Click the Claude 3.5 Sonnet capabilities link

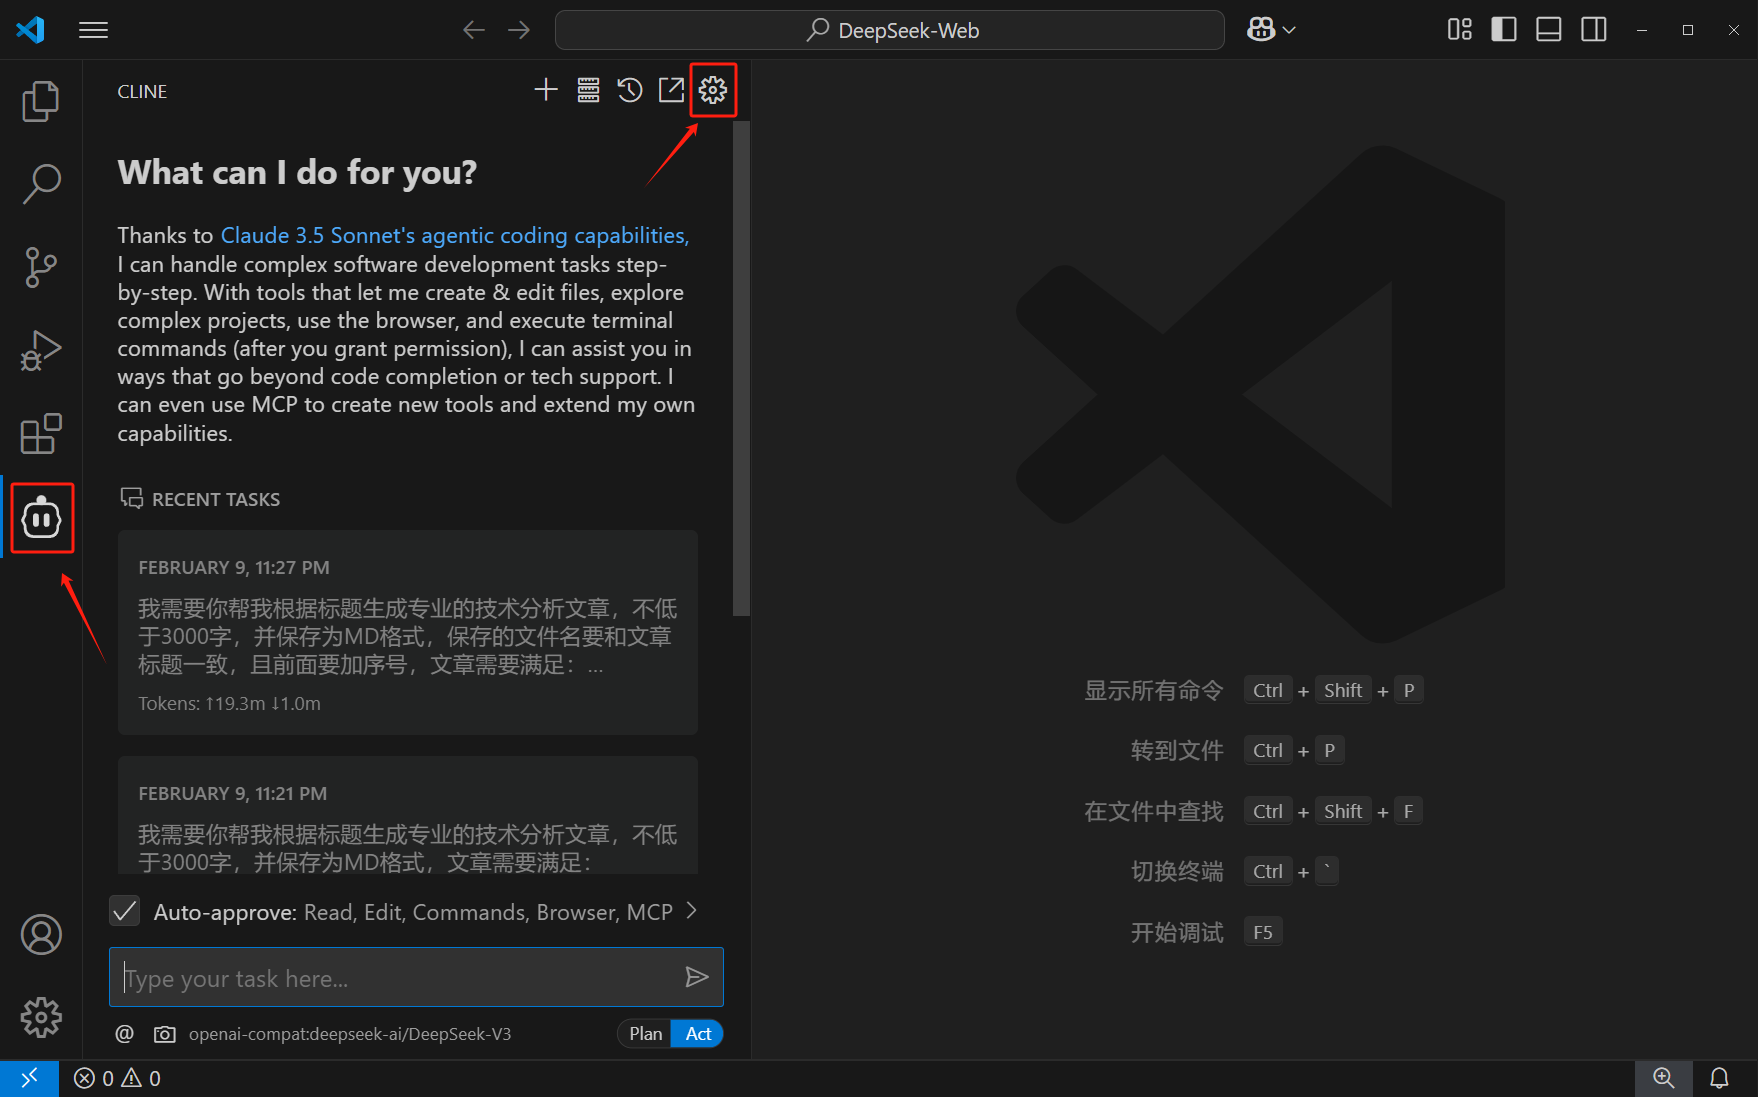pyautogui.click(x=452, y=235)
